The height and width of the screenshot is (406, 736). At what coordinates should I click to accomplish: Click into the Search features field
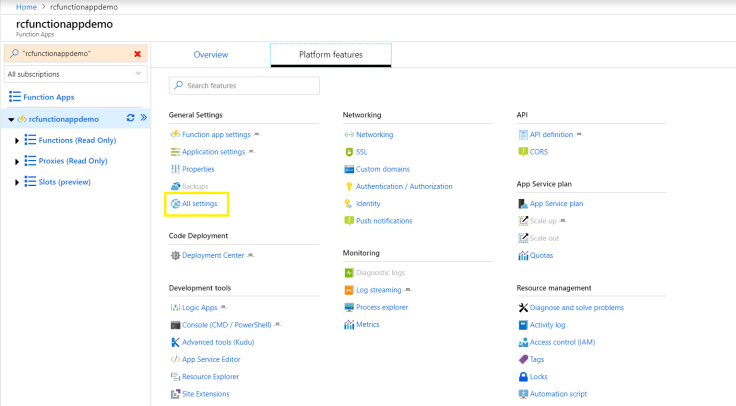tap(244, 85)
